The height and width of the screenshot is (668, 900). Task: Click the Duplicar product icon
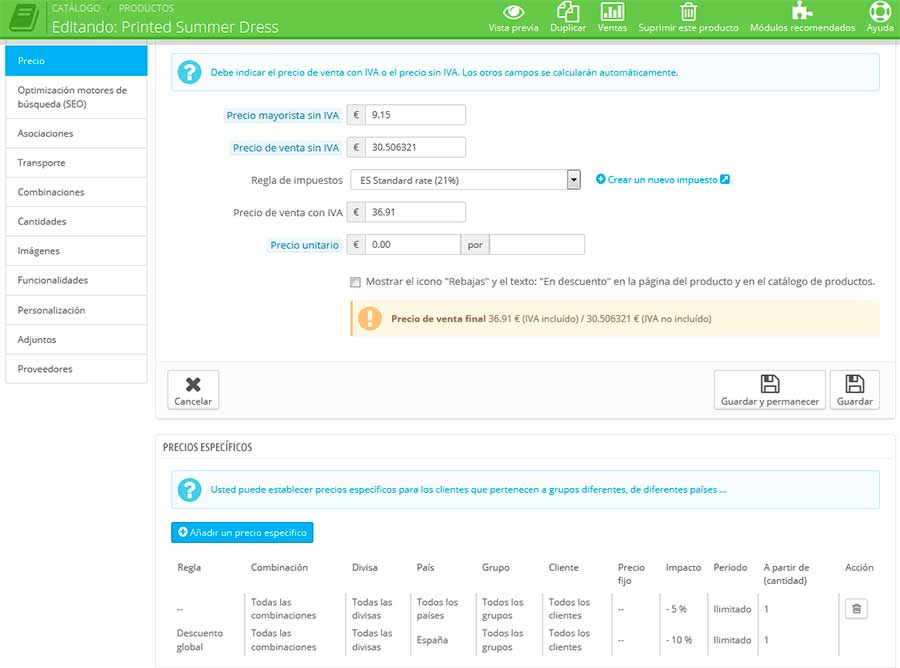568,12
